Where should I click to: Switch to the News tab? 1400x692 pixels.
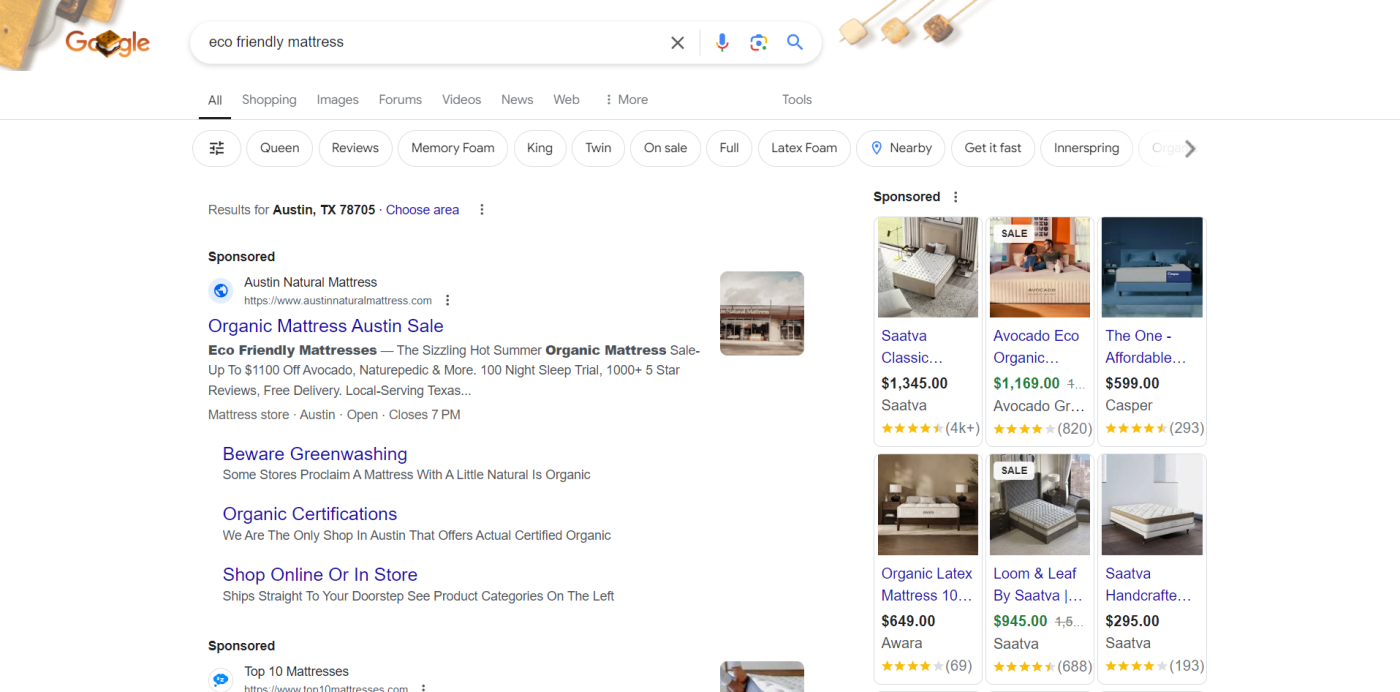click(517, 100)
